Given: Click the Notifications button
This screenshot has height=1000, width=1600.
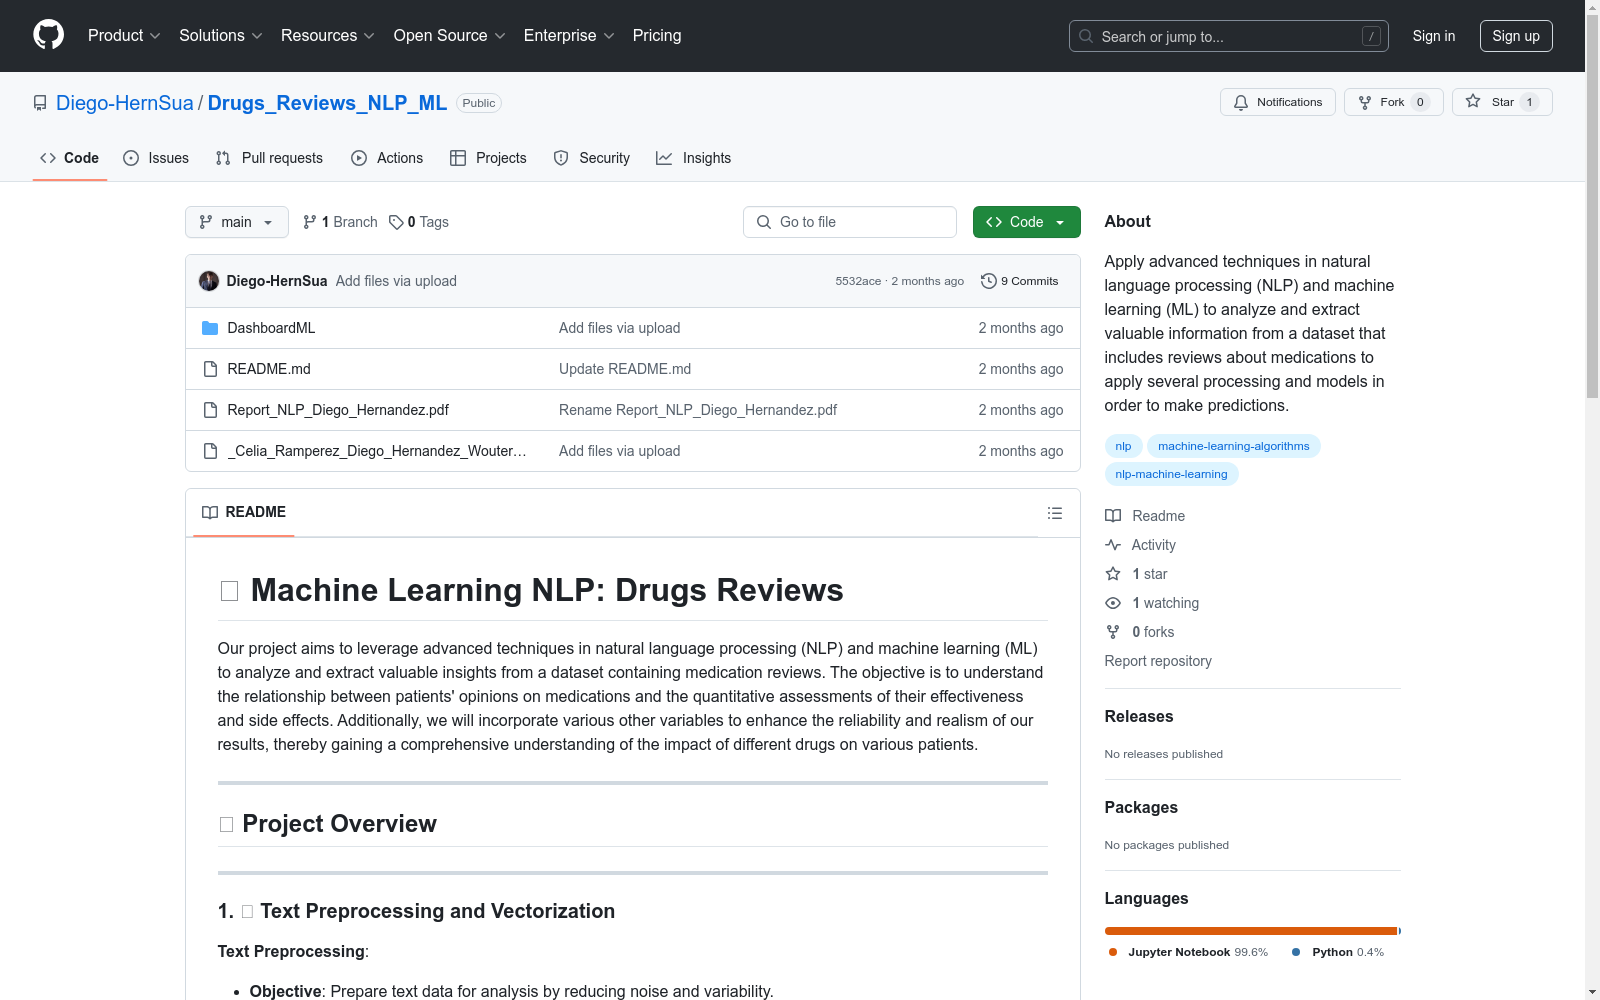Looking at the screenshot, I should coord(1278,102).
